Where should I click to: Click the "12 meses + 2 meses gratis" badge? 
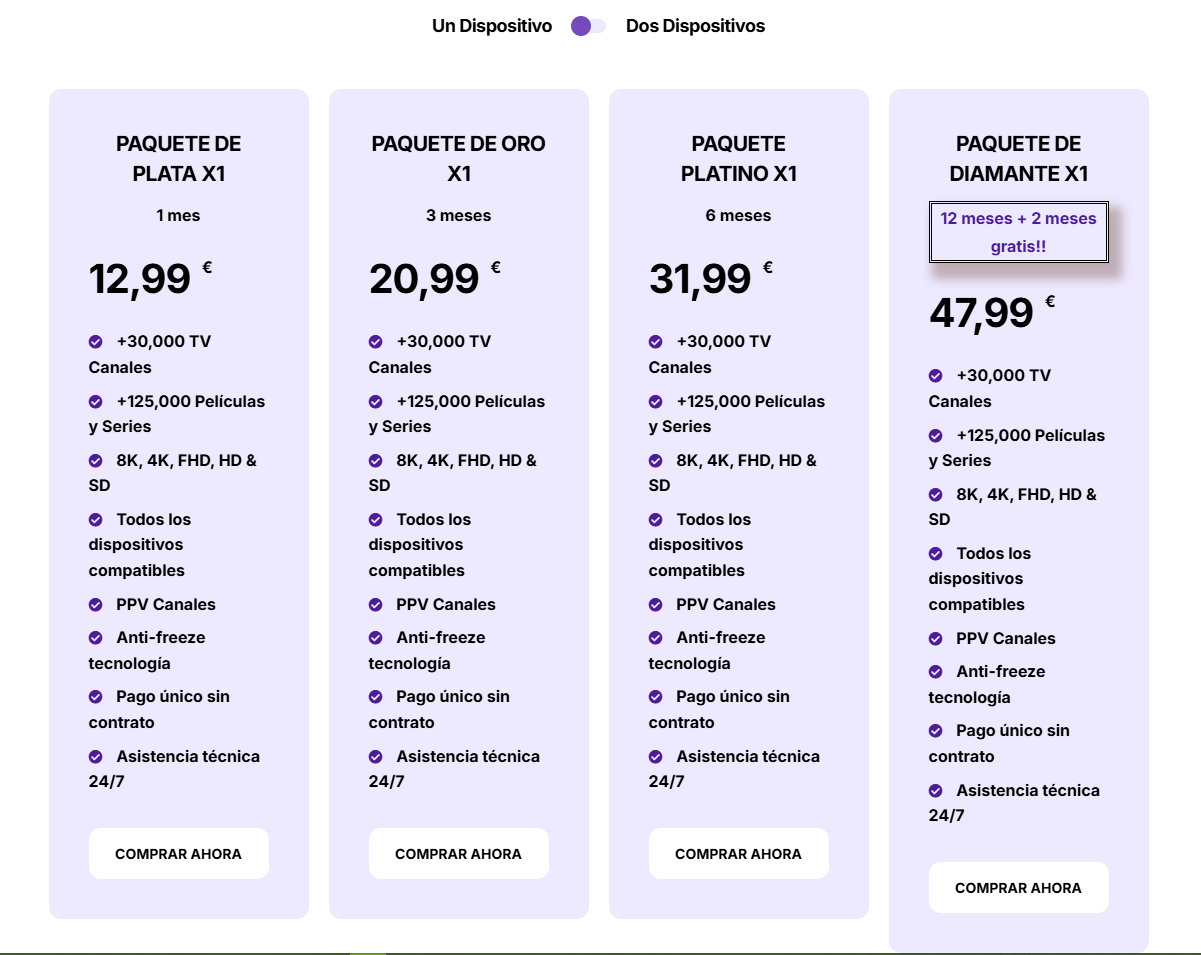1018,232
